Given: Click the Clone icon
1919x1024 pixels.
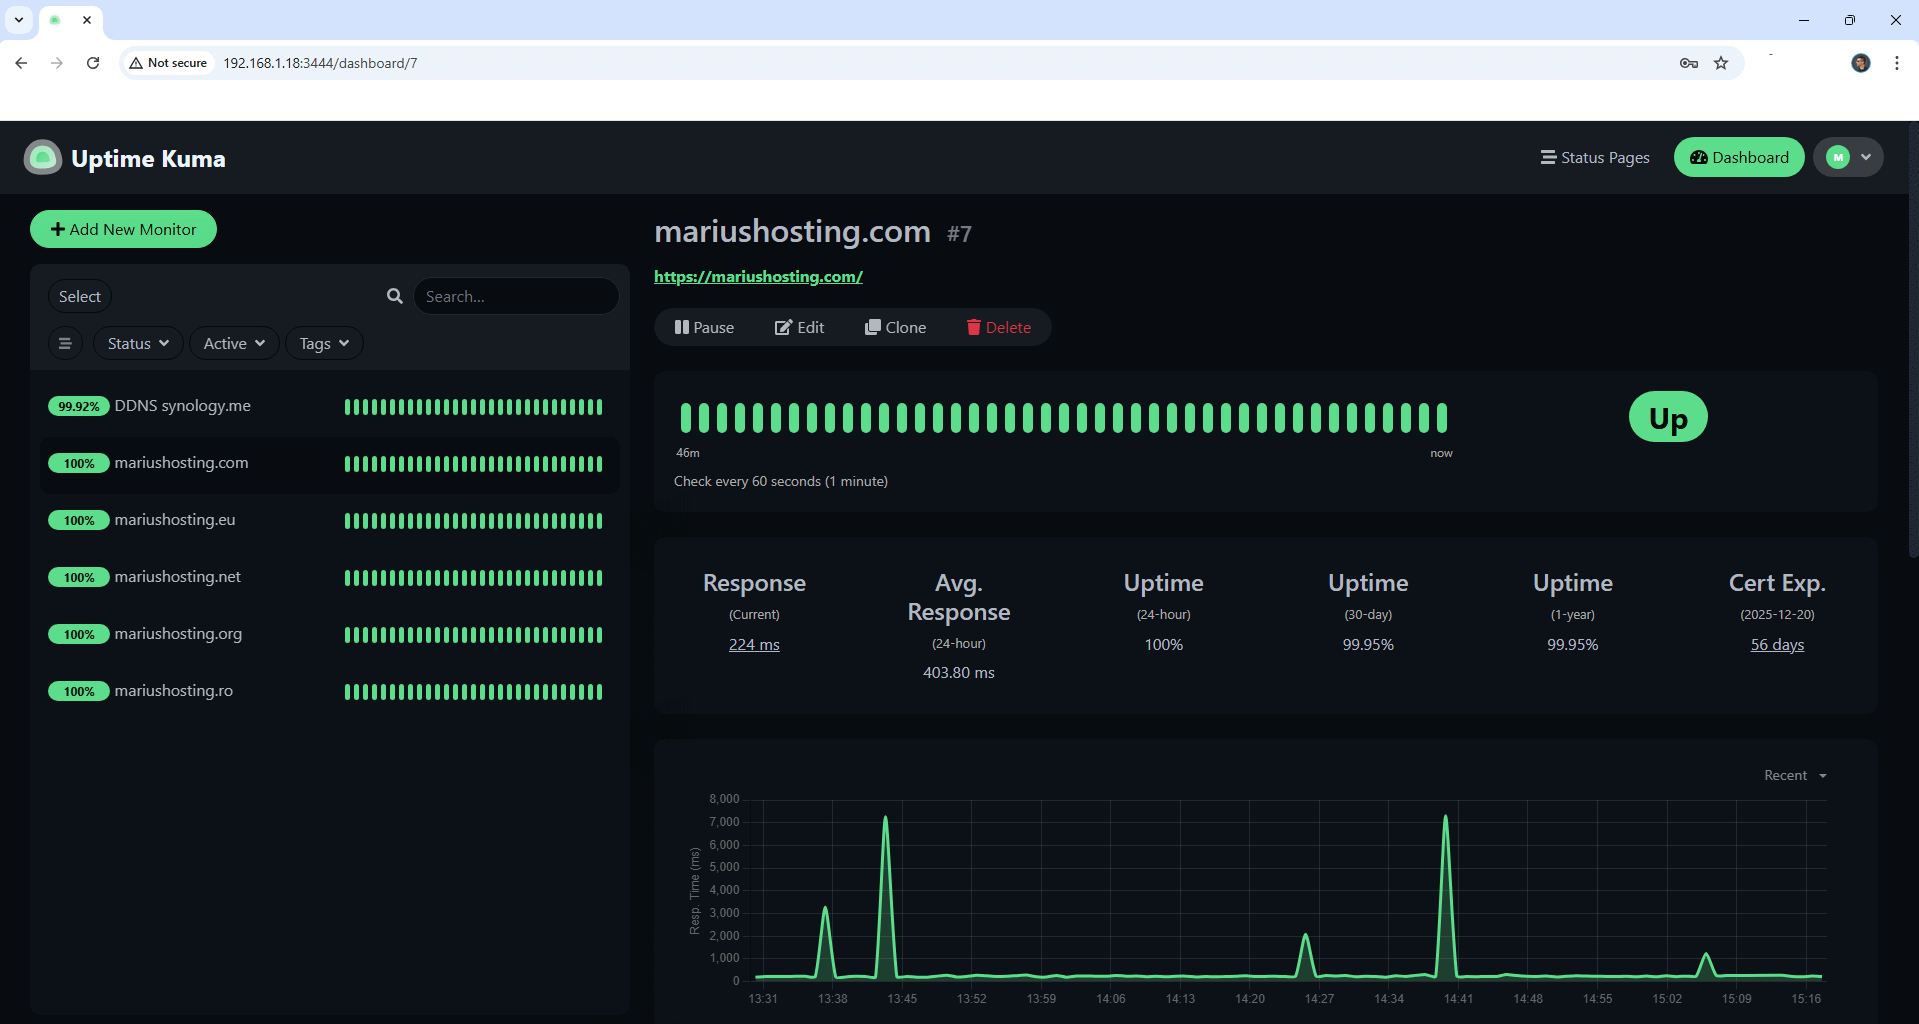Looking at the screenshot, I should [873, 327].
